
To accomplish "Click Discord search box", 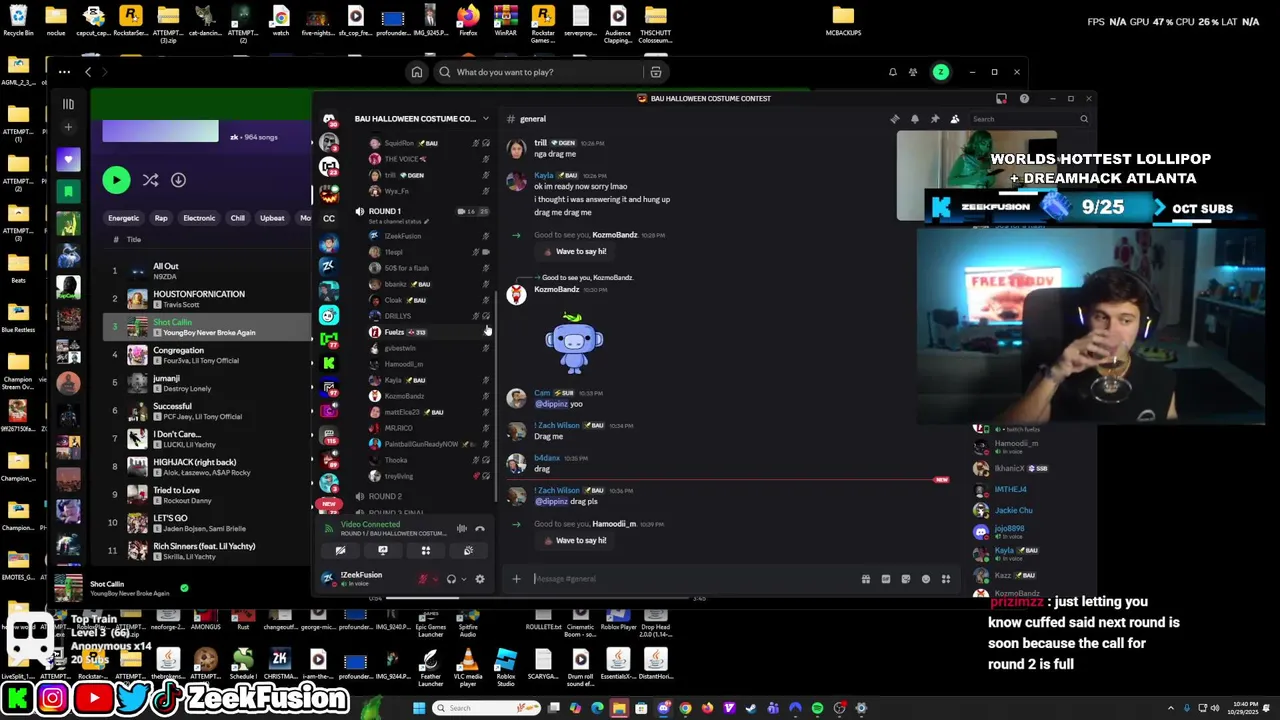I will tap(1030, 119).
